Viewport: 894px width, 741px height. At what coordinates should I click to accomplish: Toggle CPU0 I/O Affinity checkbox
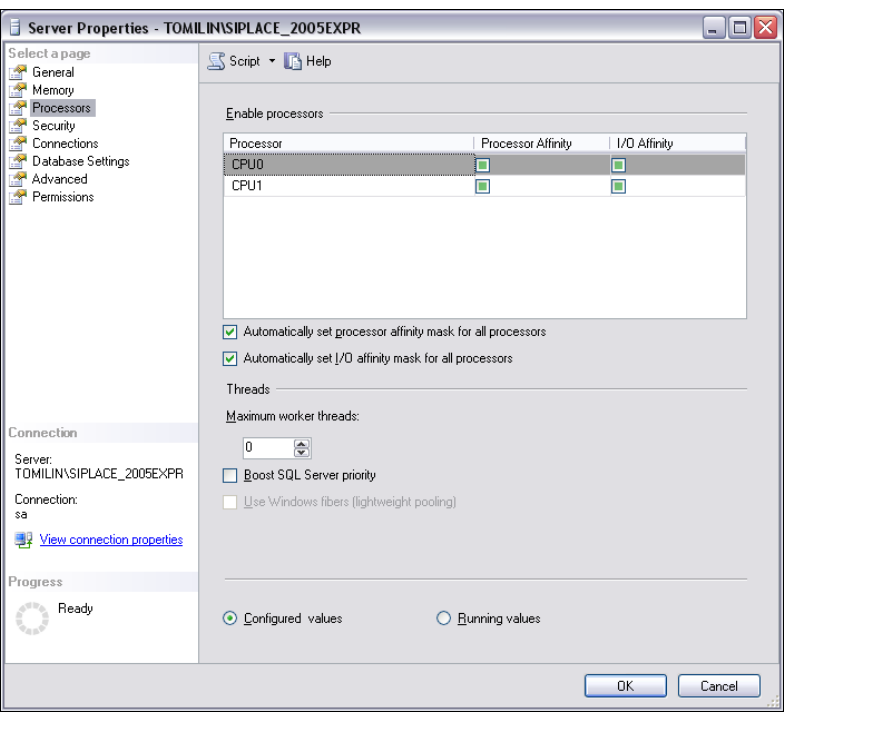pos(618,165)
